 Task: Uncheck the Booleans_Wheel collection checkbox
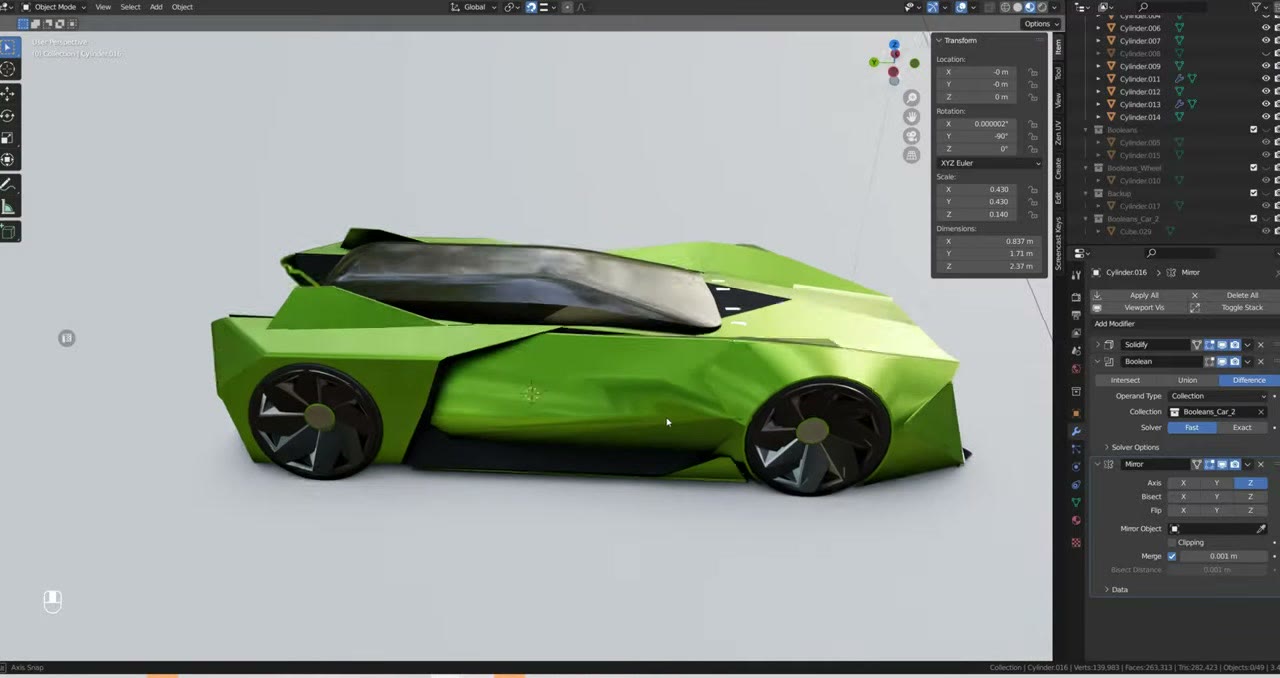(1254, 168)
